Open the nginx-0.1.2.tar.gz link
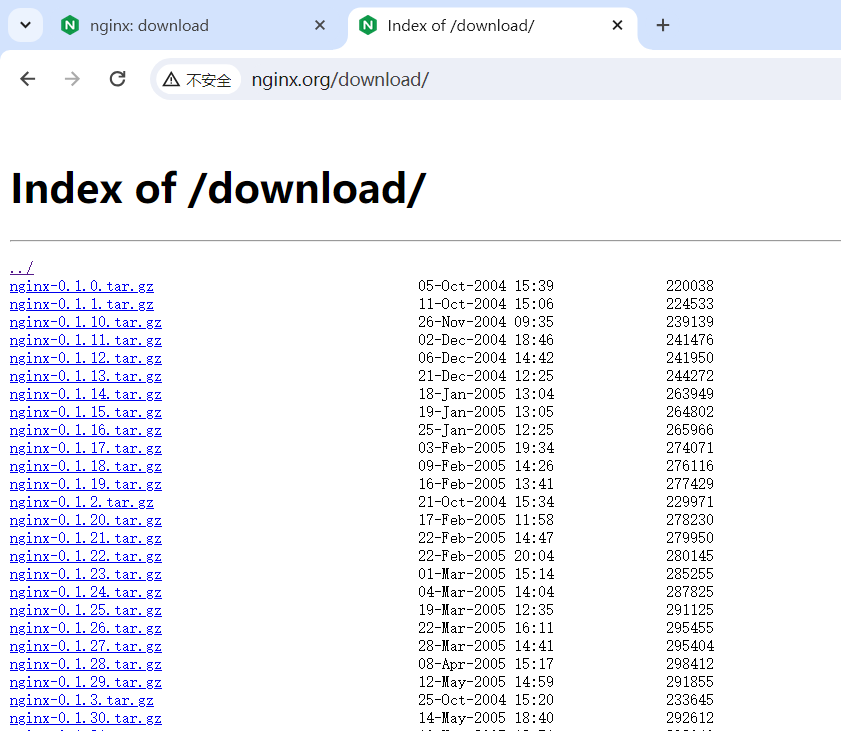The image size is (841, 731). (x=82, y=502)
